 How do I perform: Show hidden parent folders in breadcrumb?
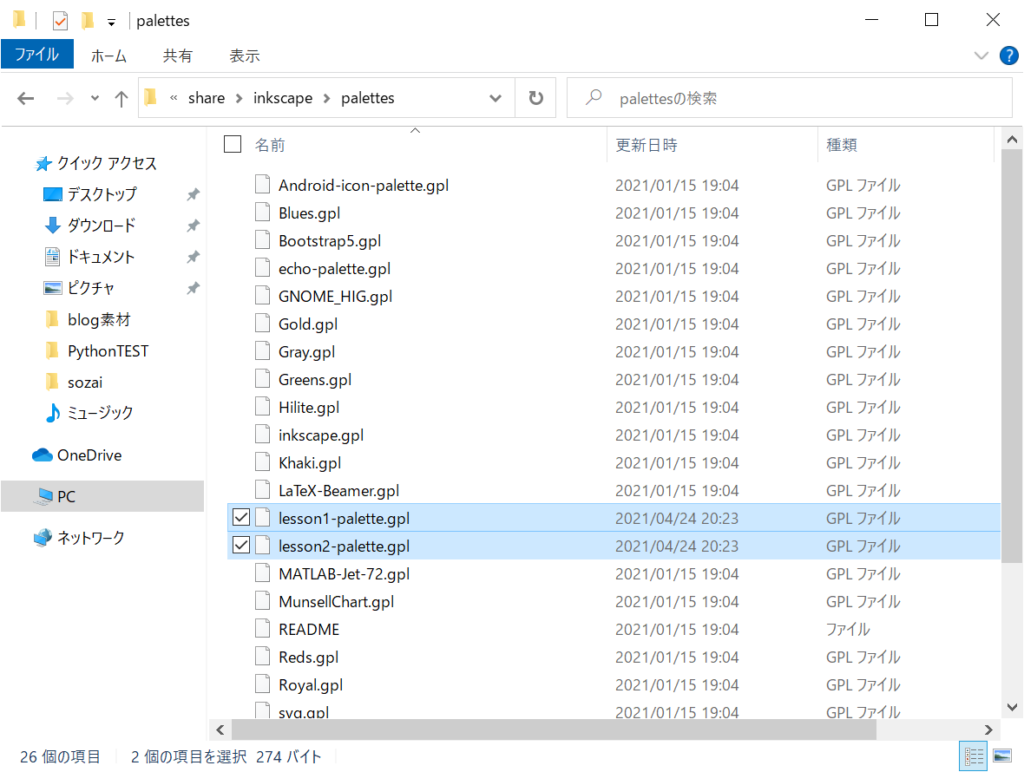pyautogui.click(x=174, y=98)
